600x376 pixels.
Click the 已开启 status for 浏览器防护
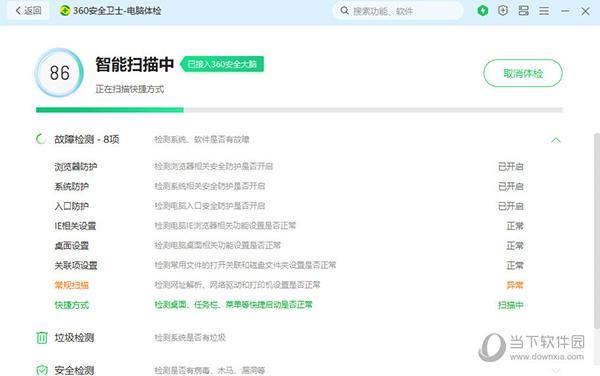[510, 167]
